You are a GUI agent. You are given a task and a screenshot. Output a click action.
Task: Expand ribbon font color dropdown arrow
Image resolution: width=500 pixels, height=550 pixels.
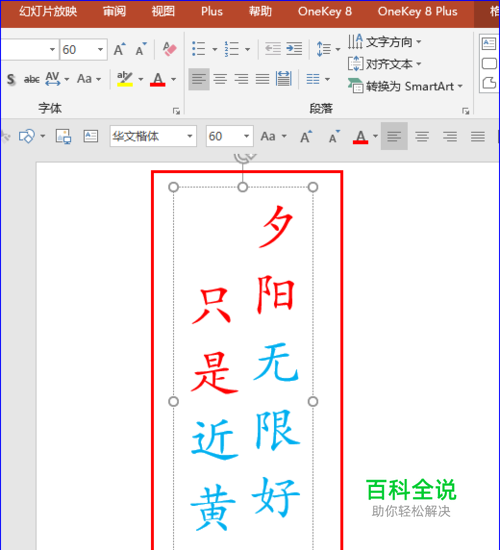click(174, 79)
